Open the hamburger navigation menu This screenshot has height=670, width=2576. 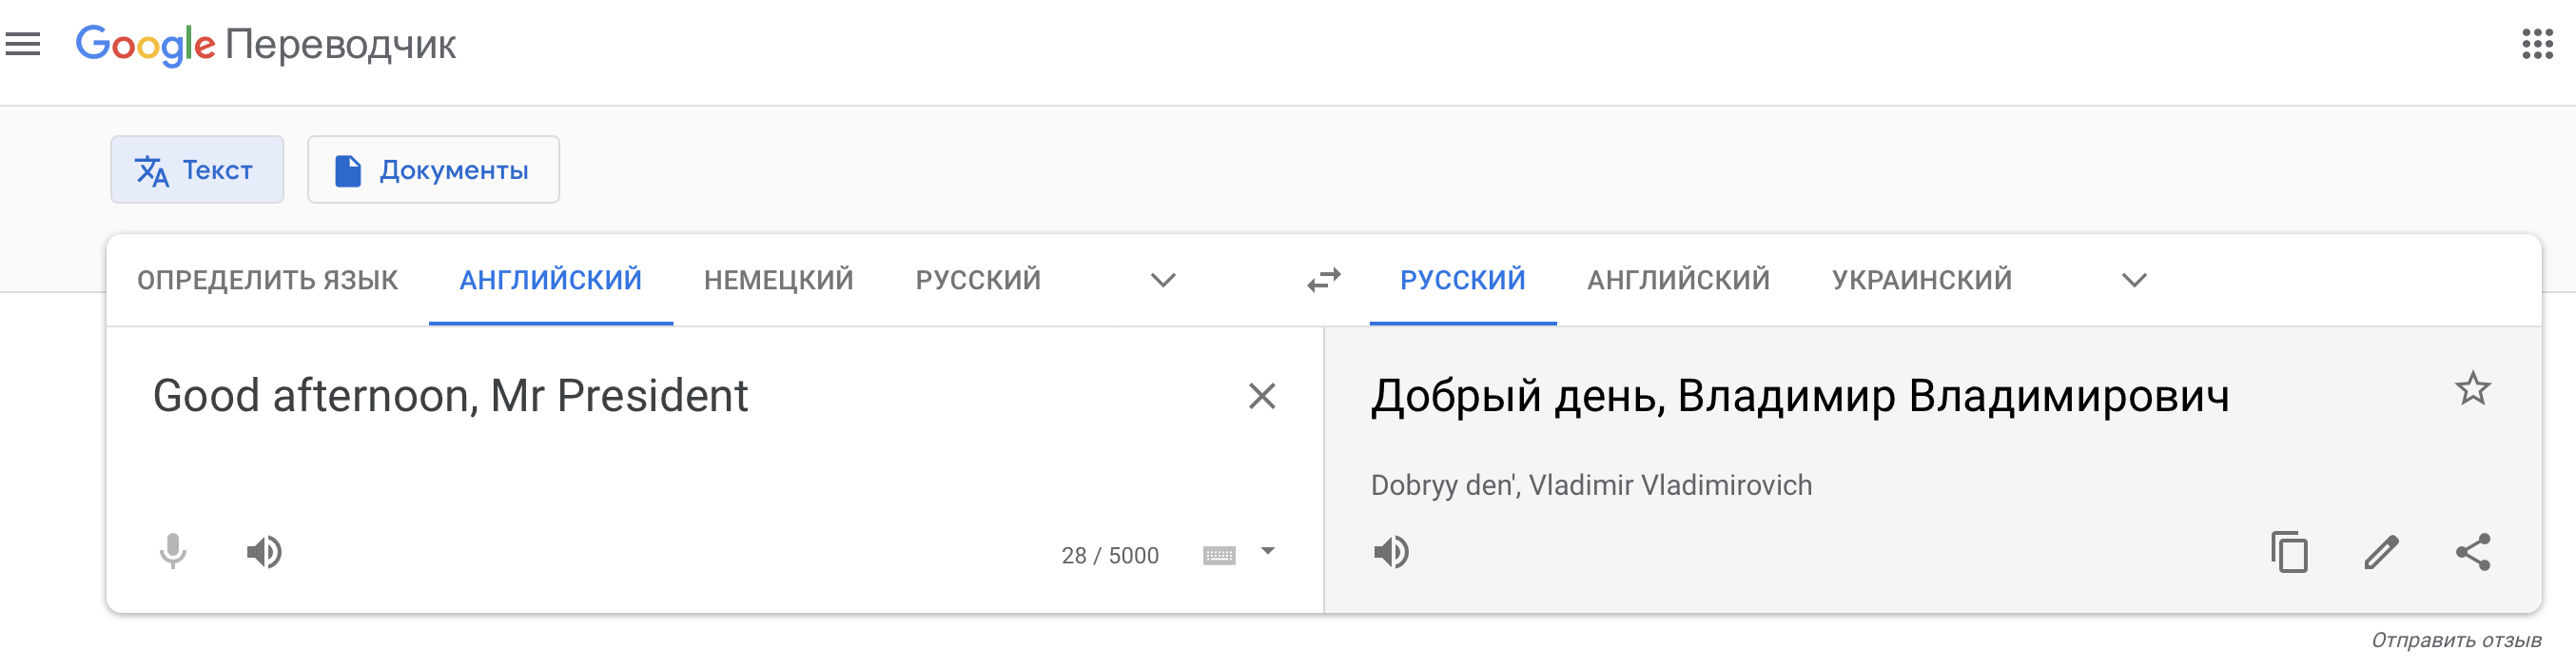(x=24, y=44)
